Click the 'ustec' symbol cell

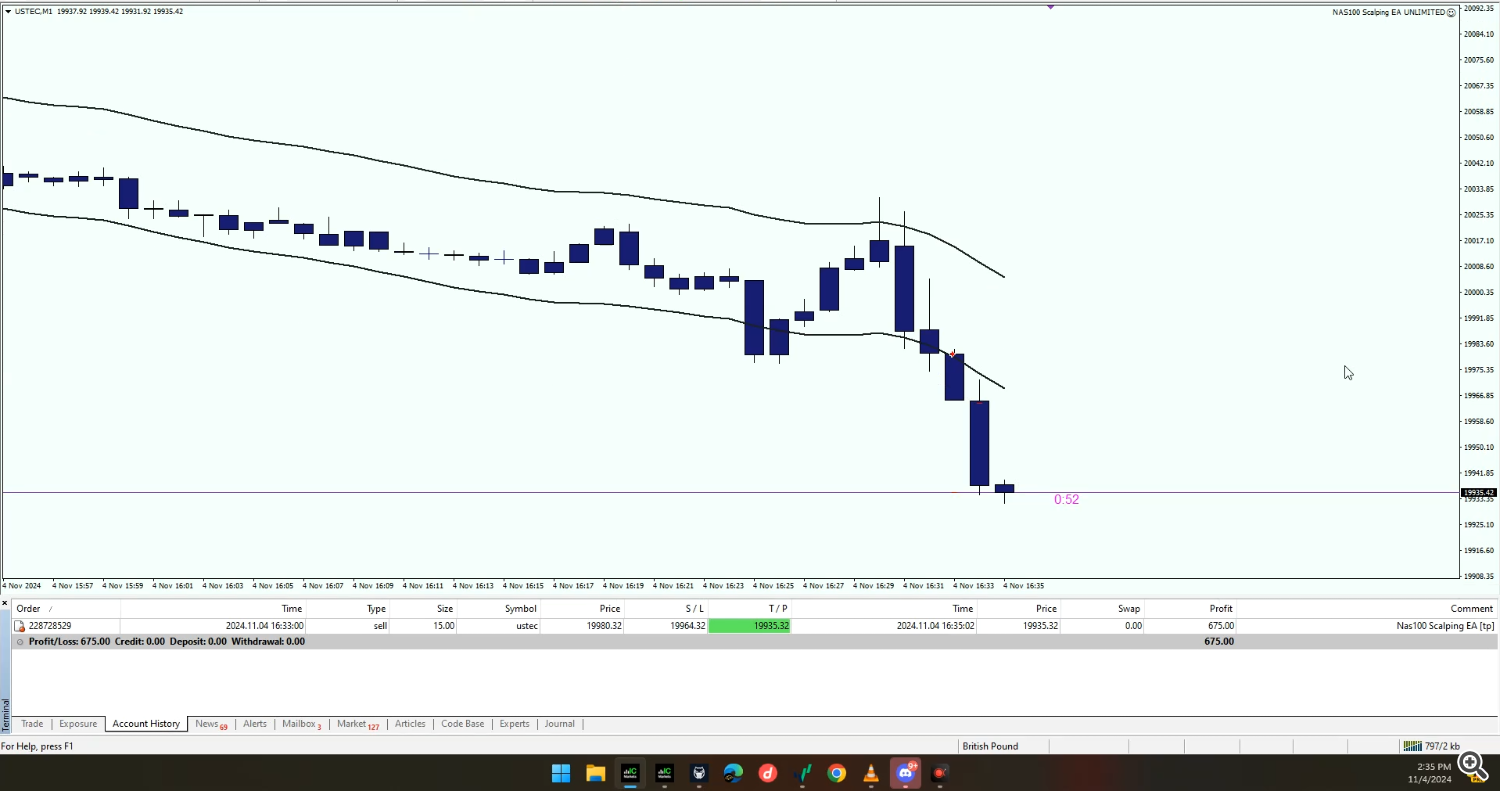(x=527, y=626)
